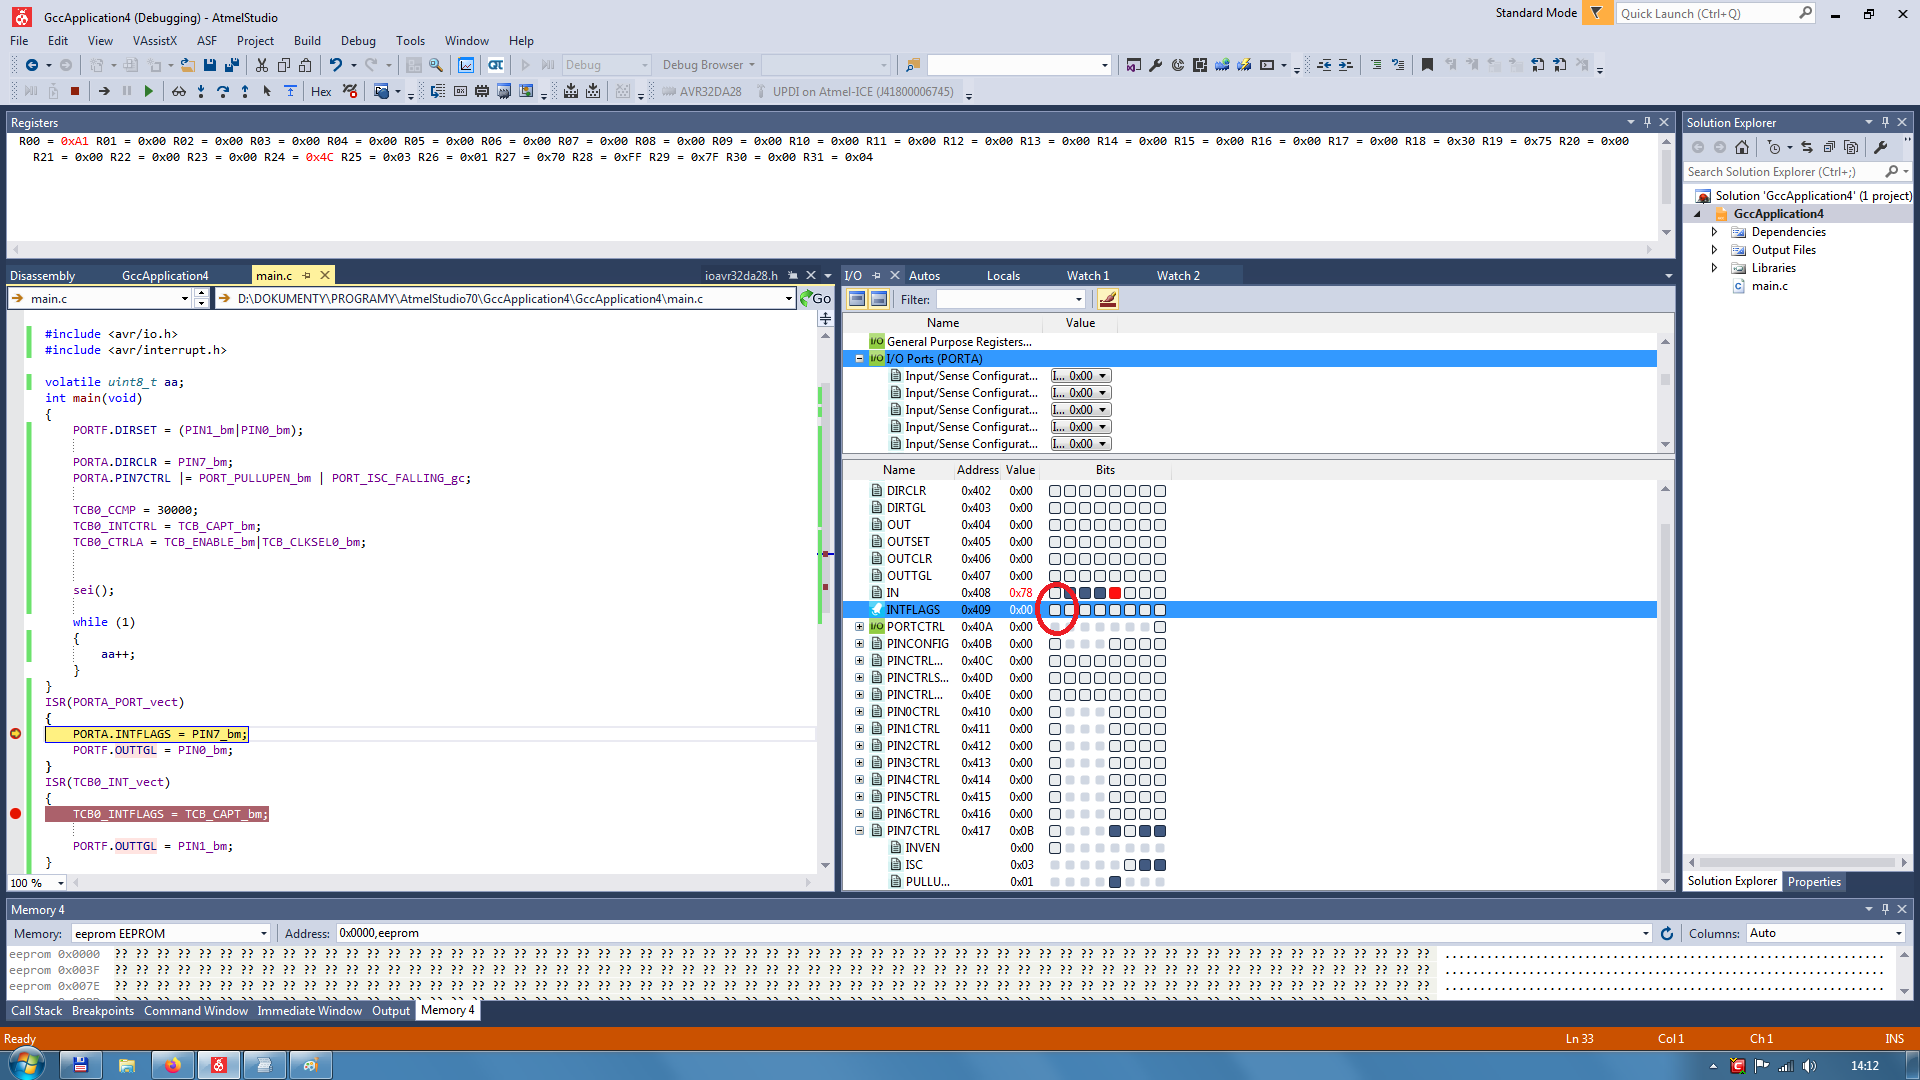1920x1080 pixels.
Task: Click the Cut scissors icon
Action: click(262, 65)
